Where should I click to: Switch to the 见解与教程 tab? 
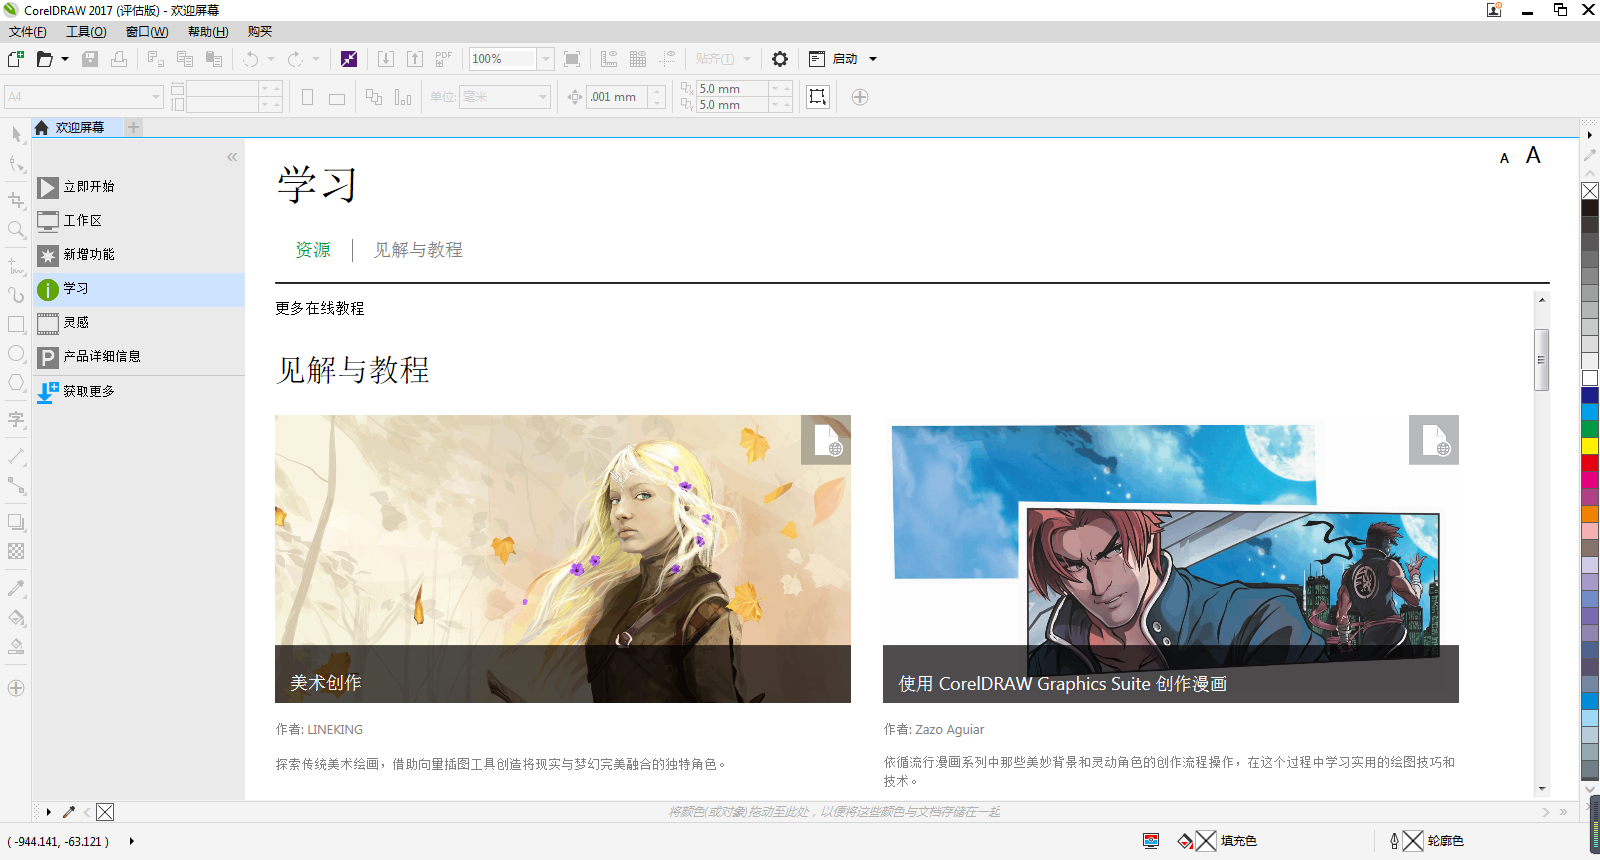[x=418, y=250]
